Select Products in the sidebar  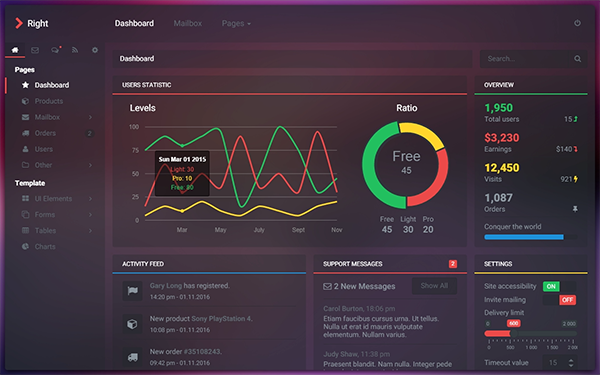49,101
